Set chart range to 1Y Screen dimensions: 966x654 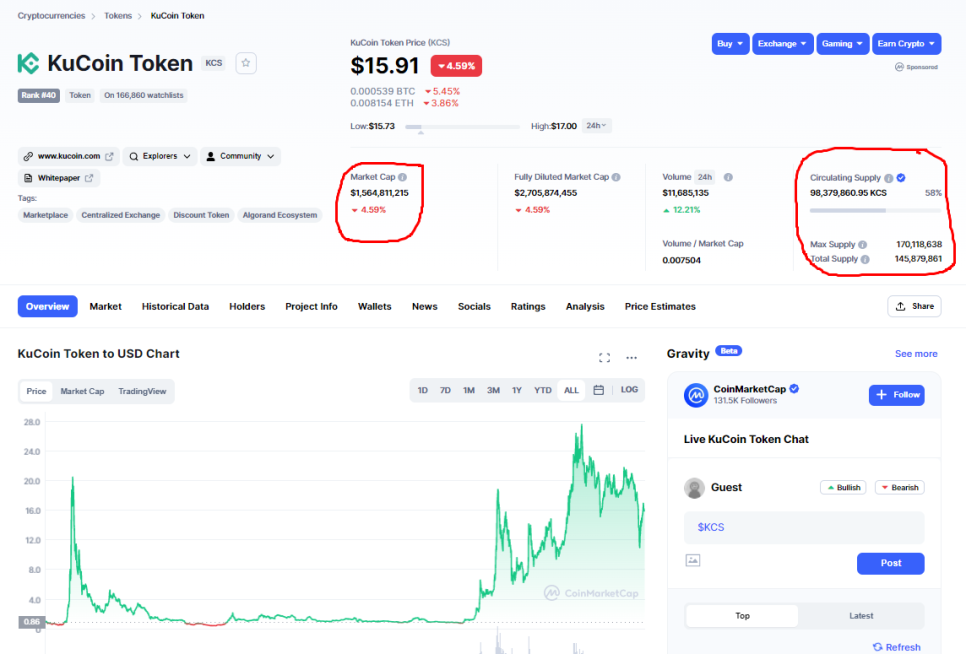coord(517,390)
